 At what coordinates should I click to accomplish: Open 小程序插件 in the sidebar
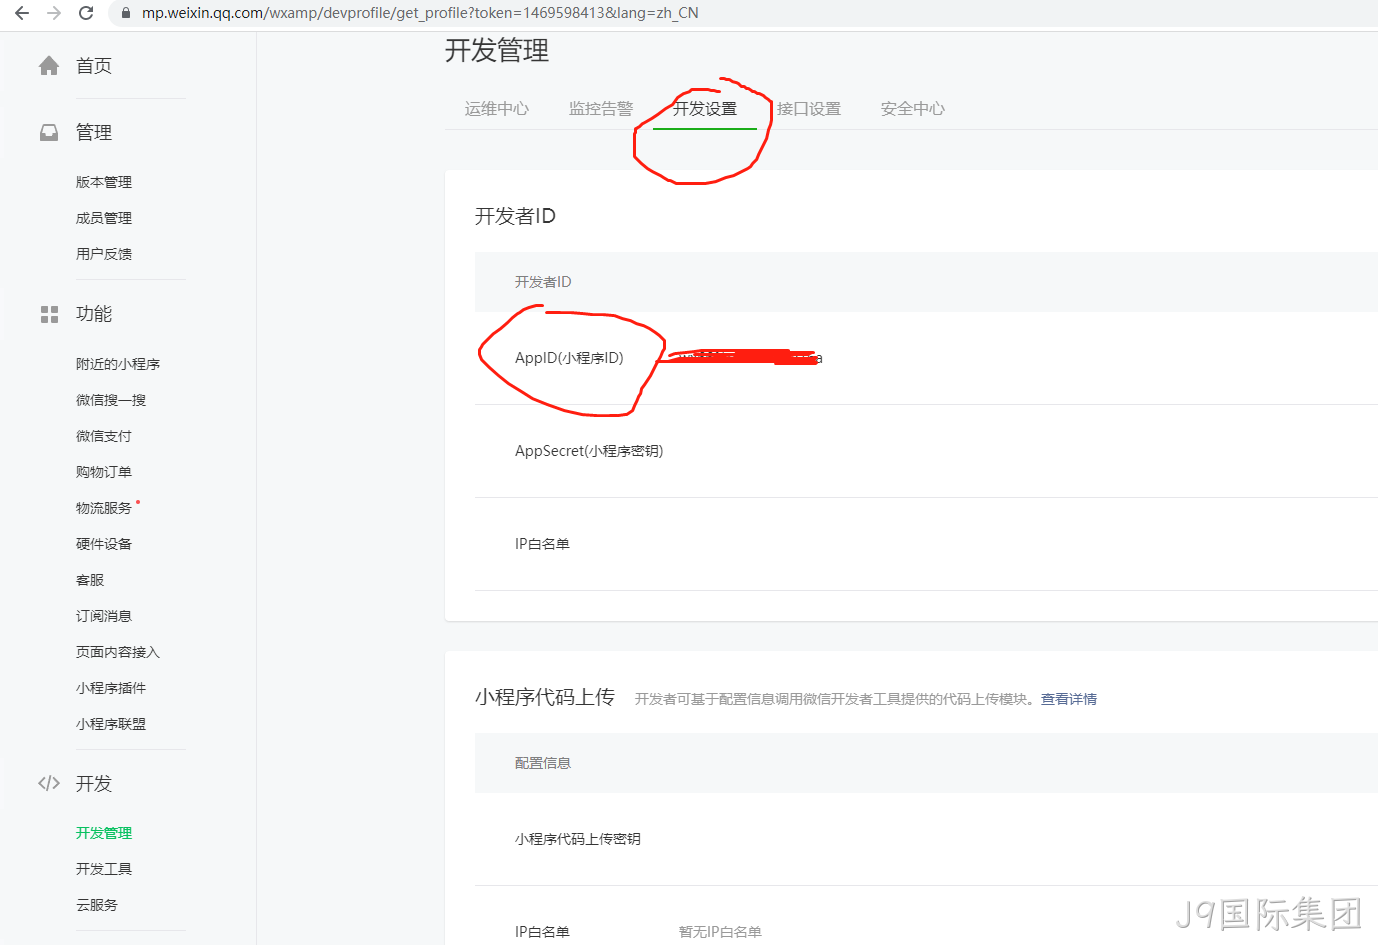click(x=111, y=688)
